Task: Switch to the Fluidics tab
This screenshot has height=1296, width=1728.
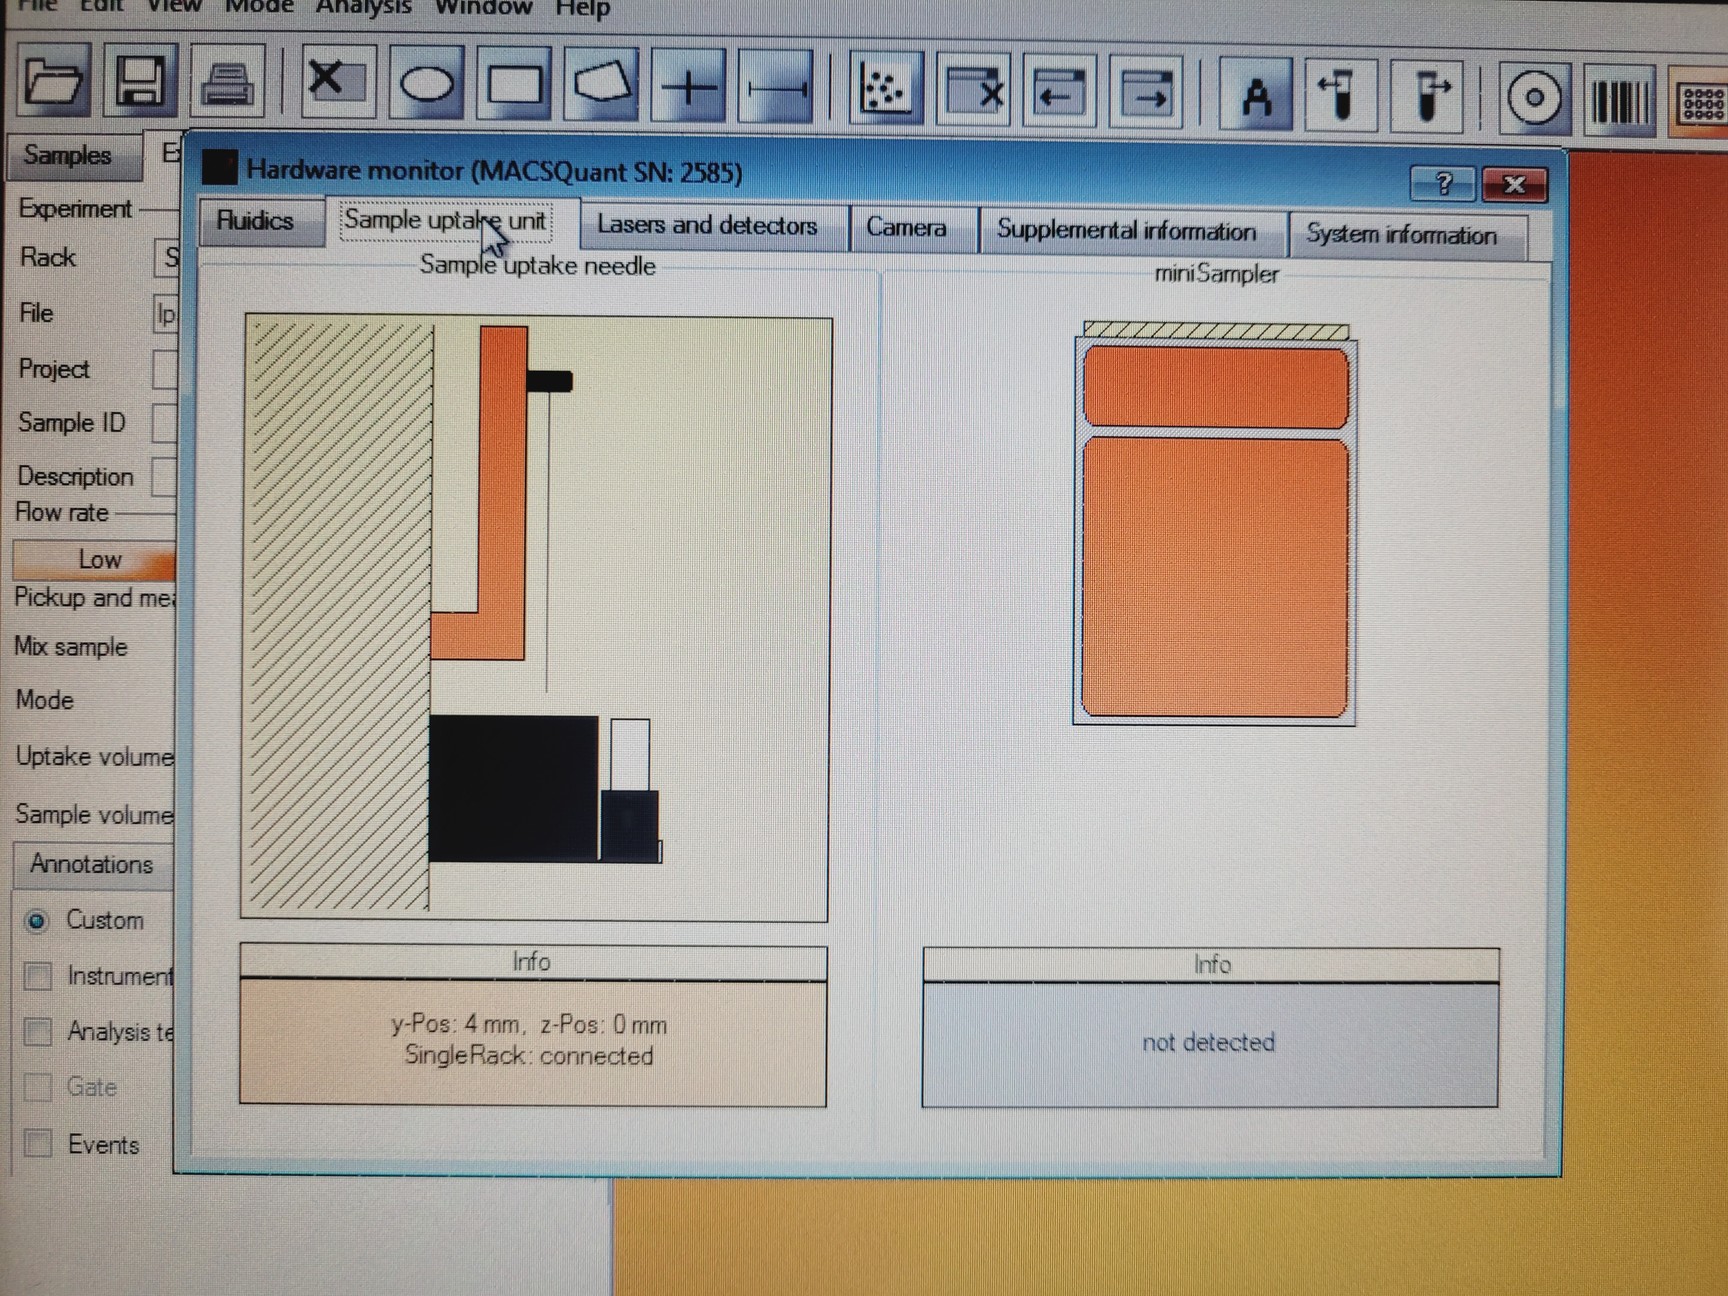Action: tap(256, 221)
